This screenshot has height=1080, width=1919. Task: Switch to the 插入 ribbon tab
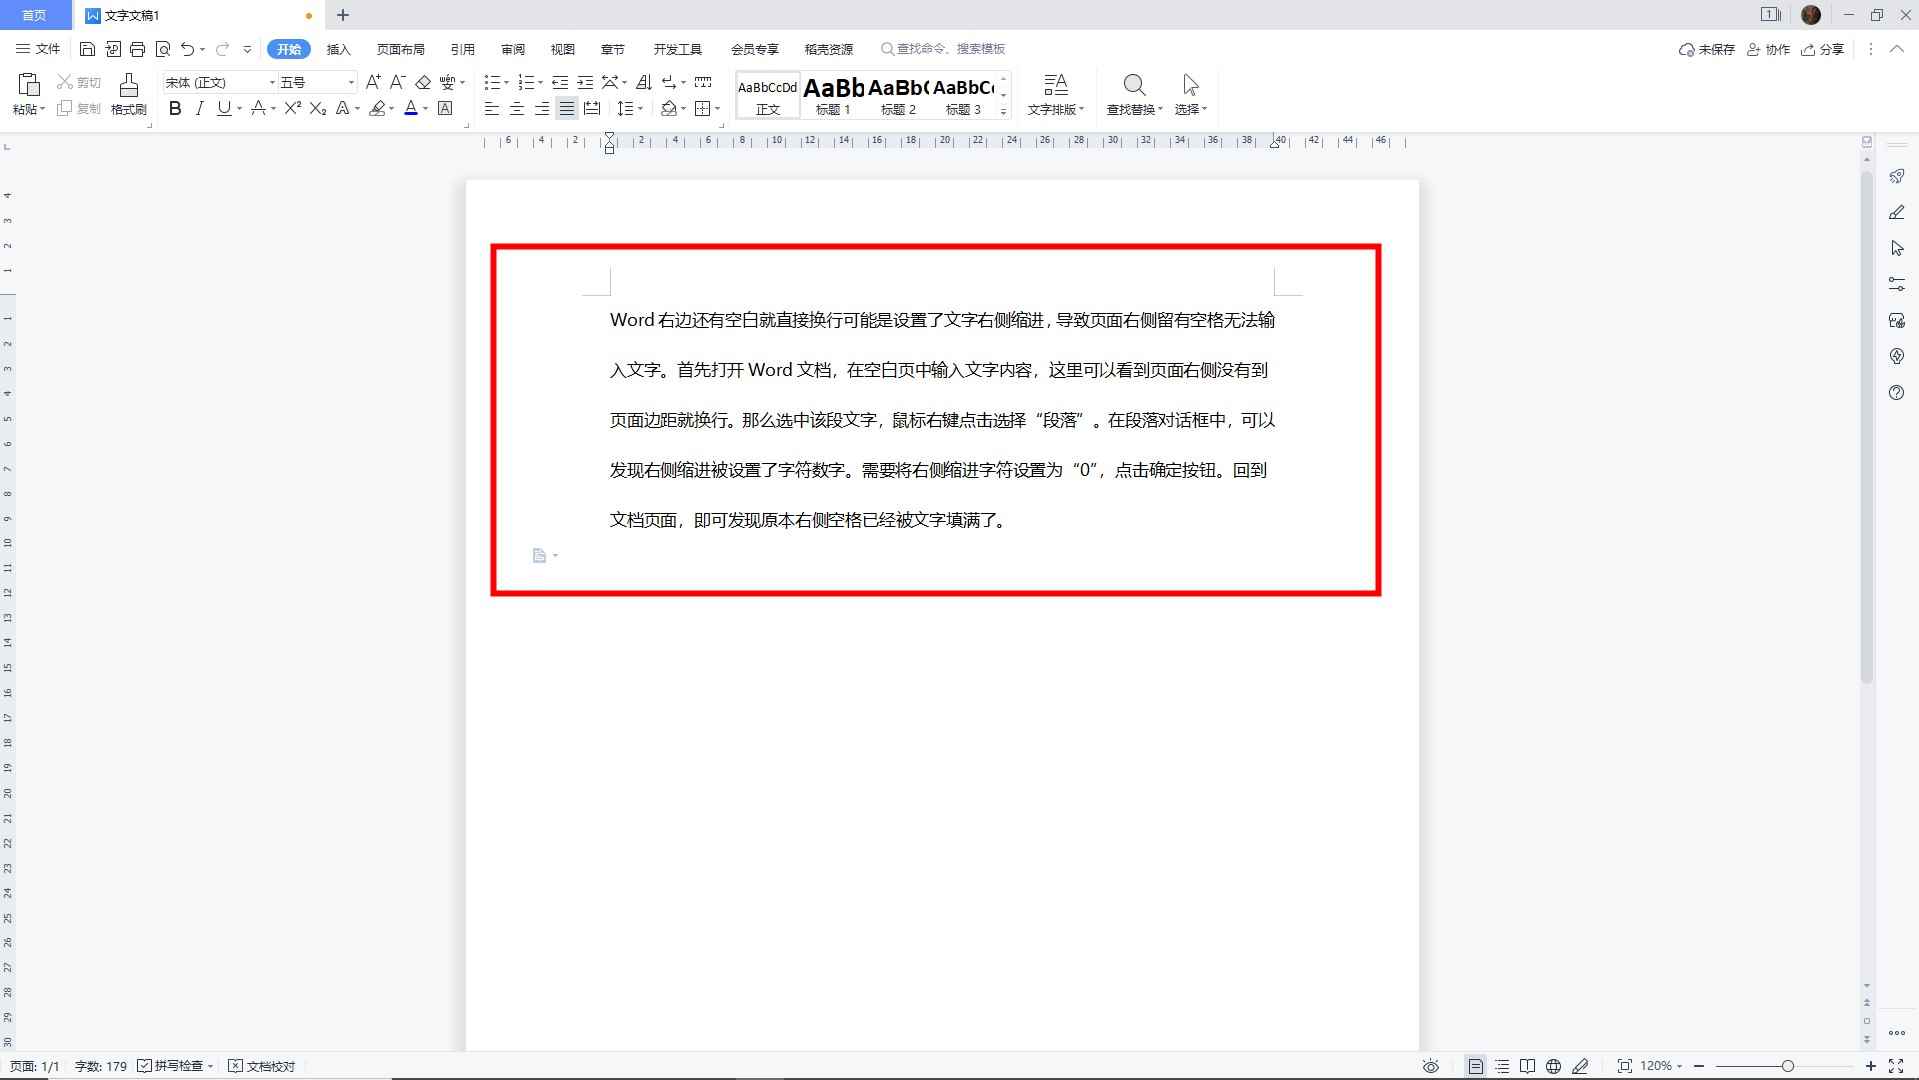[338, 48]
